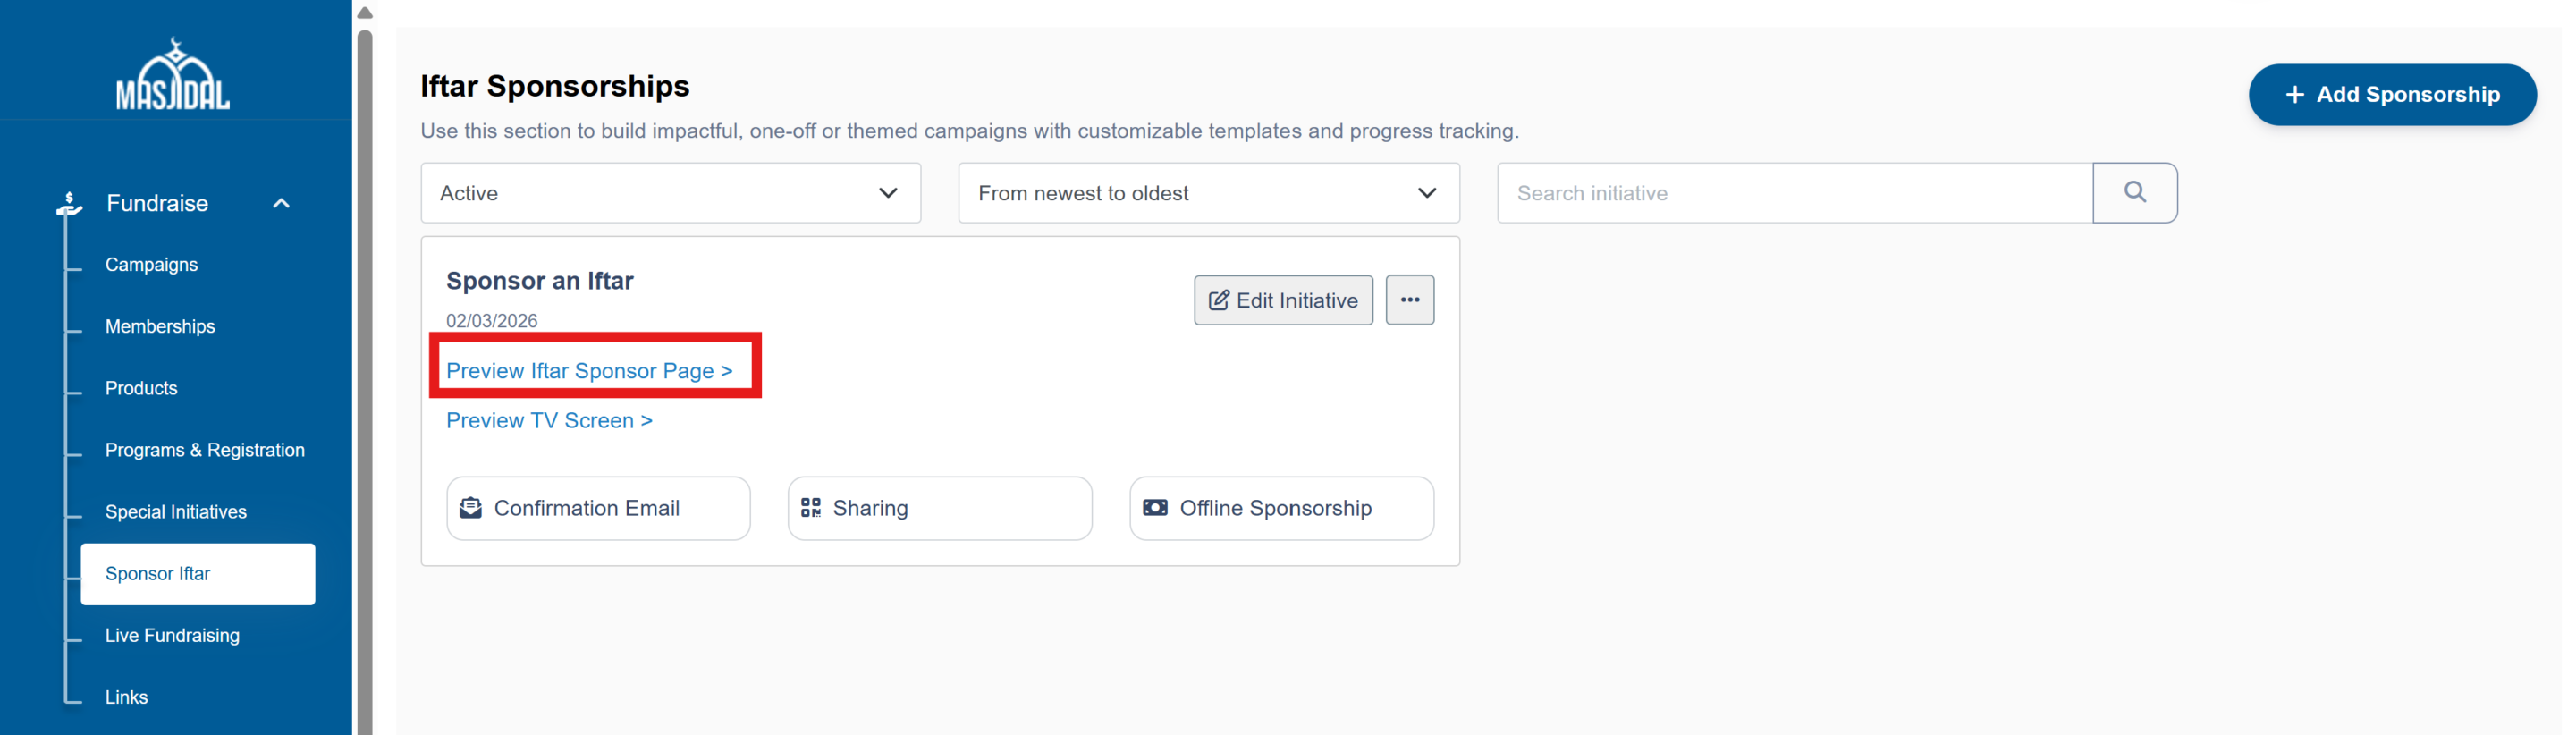The width and height of the screenshot is (2576, 735).
Task: Select Live Fundraising in the sidebar
Action: tap(172, 635)
